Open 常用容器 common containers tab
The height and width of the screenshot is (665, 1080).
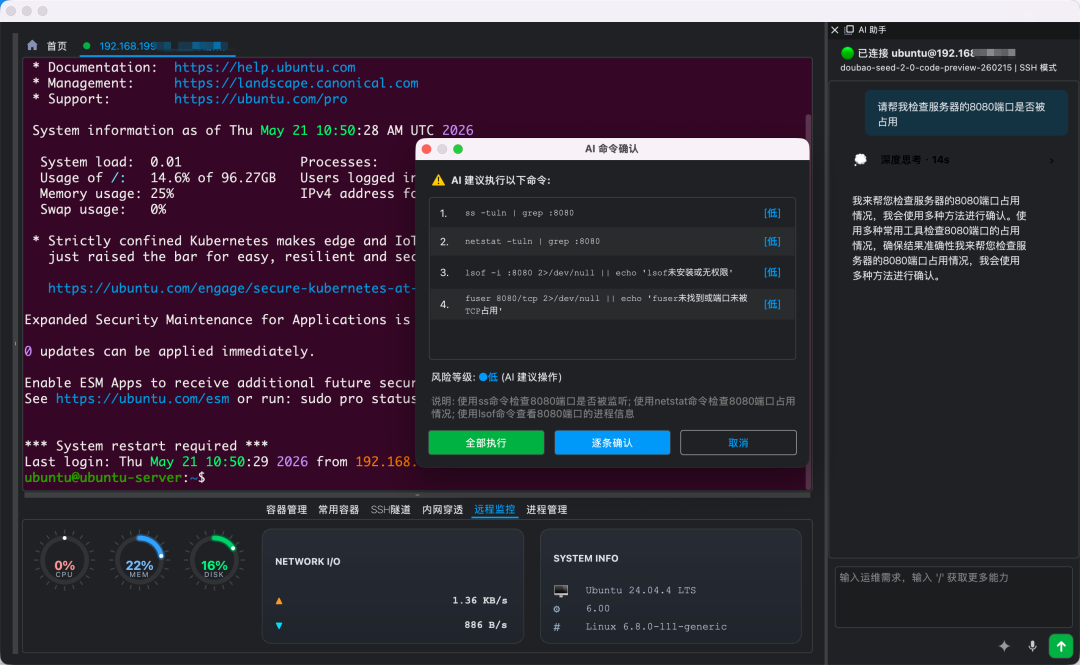[x=338, y=509]
